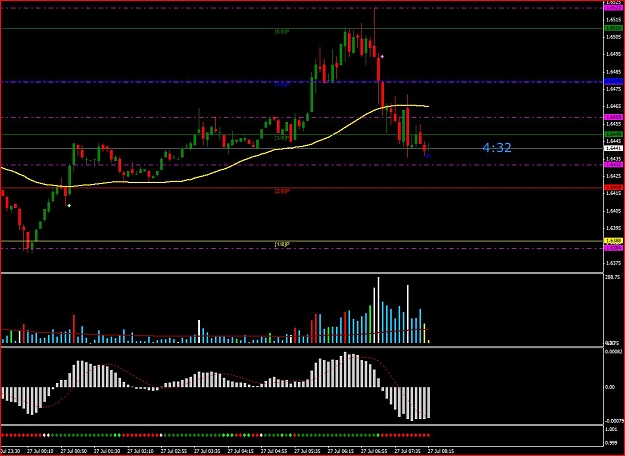
Task: Click the 4:32 candle countdown timer
Action: (x=497, y=148)
